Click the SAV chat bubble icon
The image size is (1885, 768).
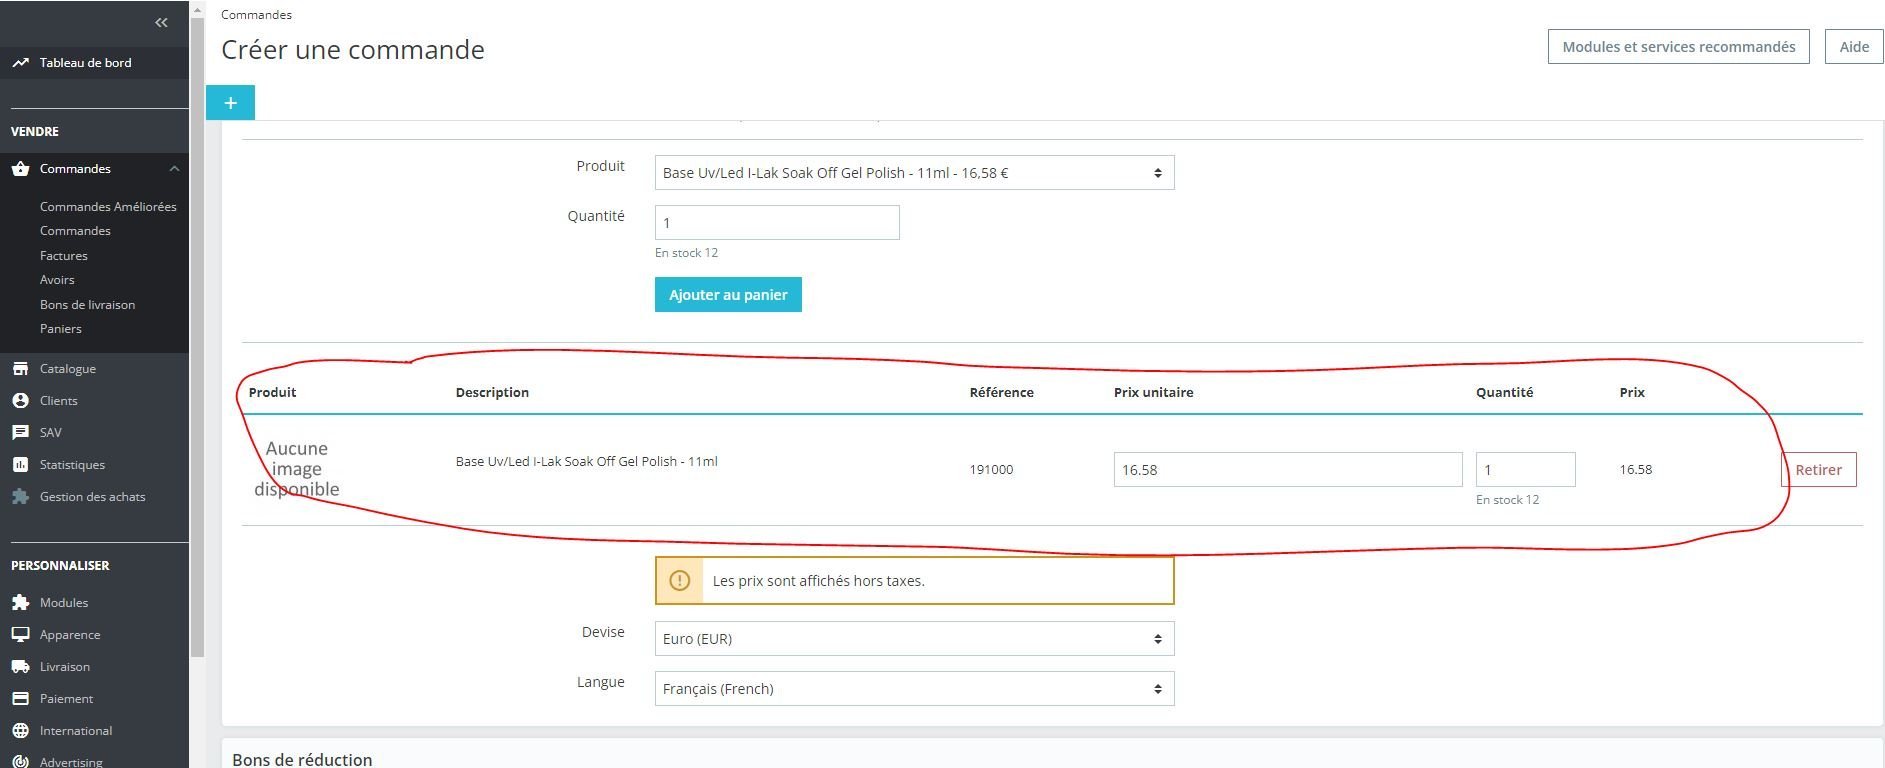[21, 433]
